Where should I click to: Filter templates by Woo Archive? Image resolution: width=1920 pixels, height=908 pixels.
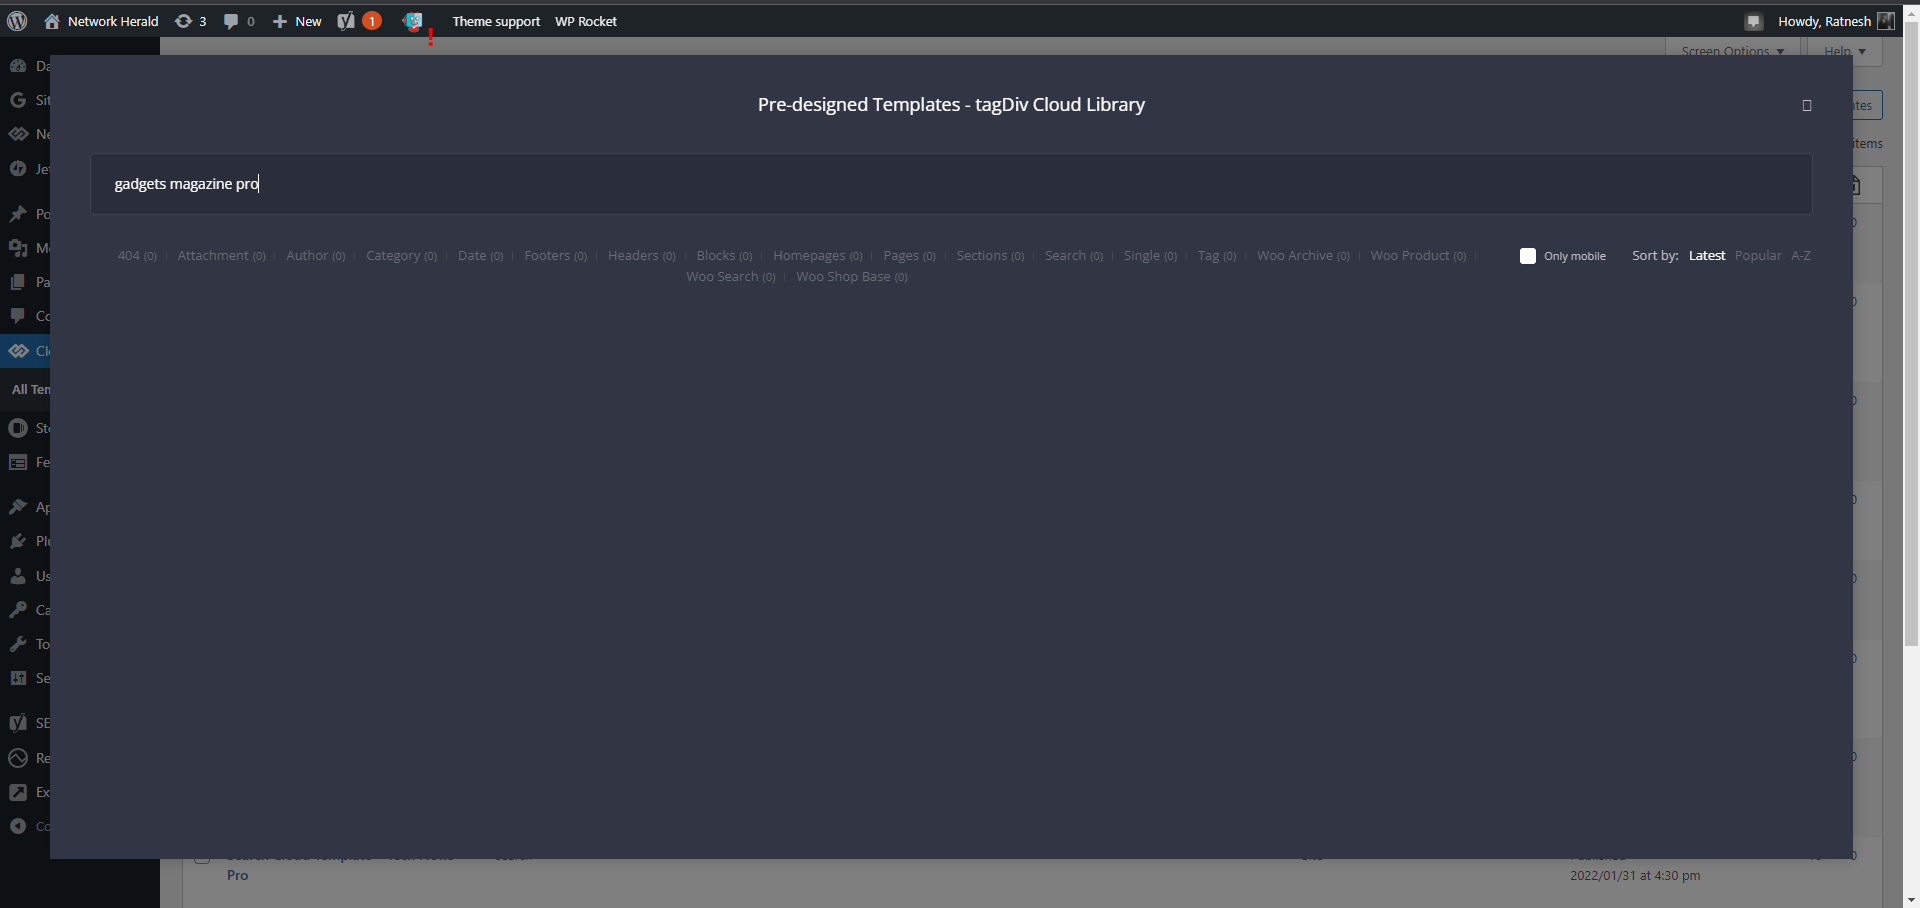(1303, 256)
